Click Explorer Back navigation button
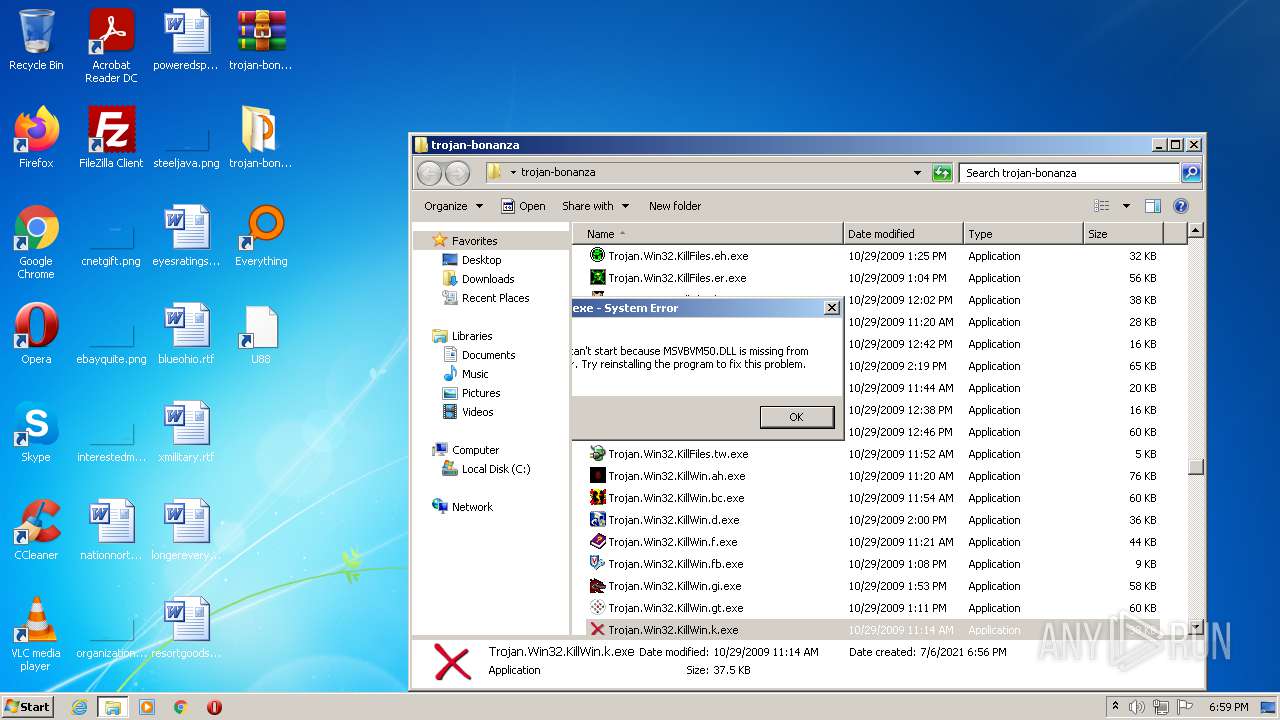The image size is (1280, 720). coord(429,173)
